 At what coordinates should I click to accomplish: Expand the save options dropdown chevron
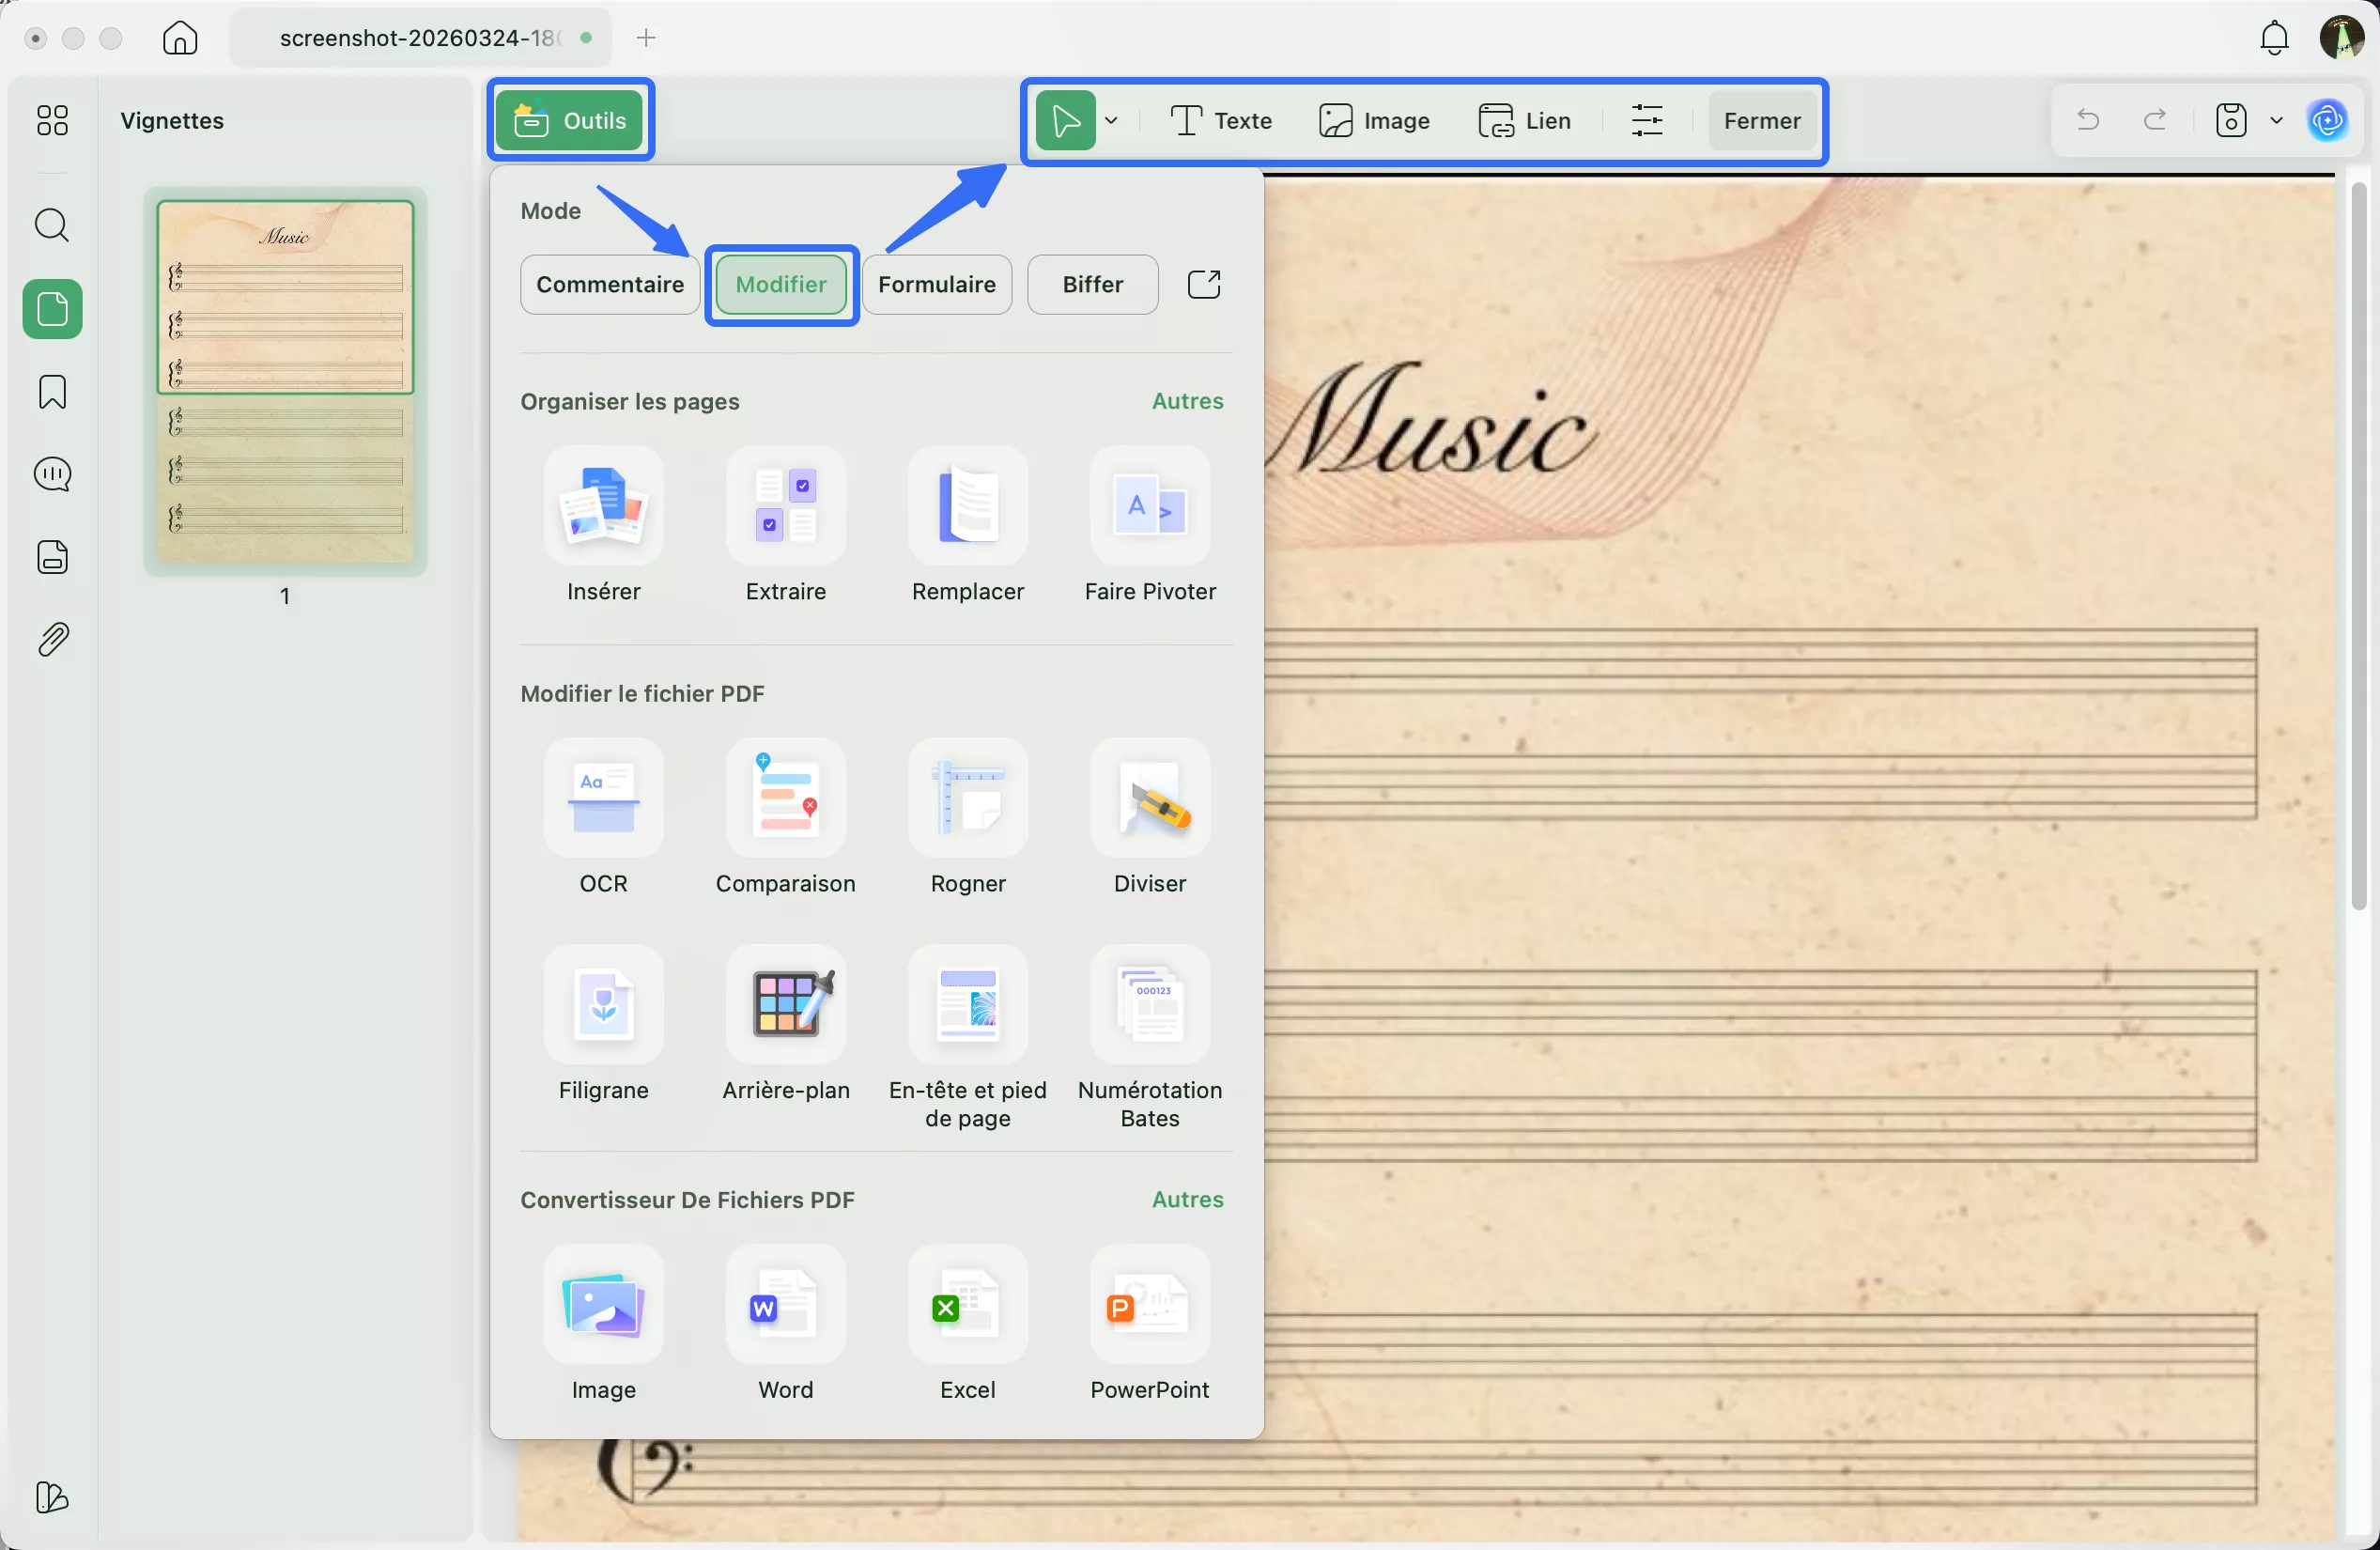tap(2276, 121)
